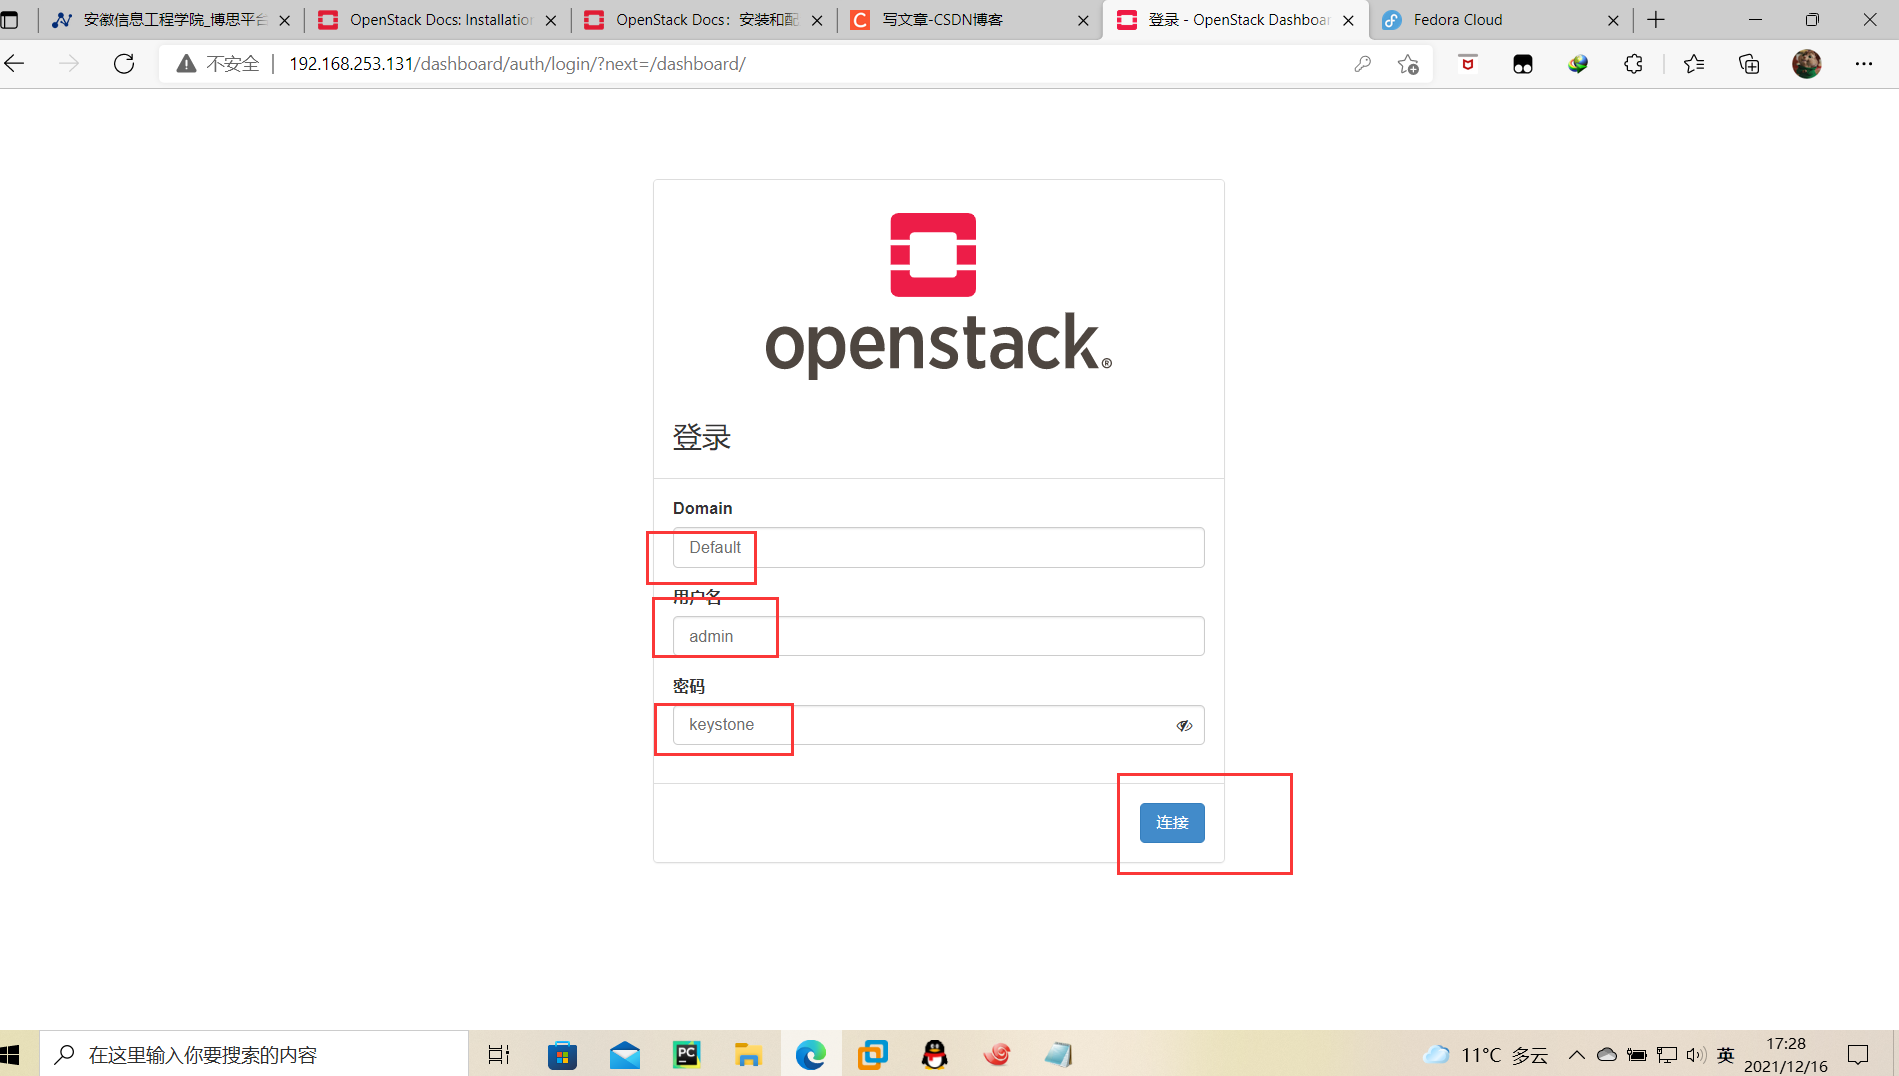Open the blue notepad taskbar app
This screenshot has height=1076, width=1899.
[1059, 1054]
